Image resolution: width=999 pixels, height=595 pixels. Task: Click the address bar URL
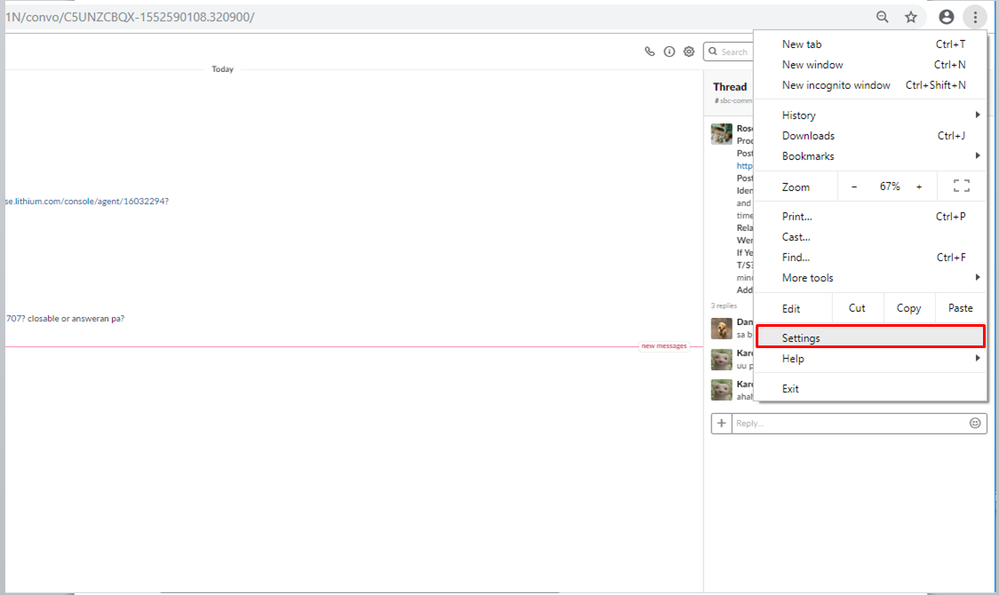(x=130, y=17)
